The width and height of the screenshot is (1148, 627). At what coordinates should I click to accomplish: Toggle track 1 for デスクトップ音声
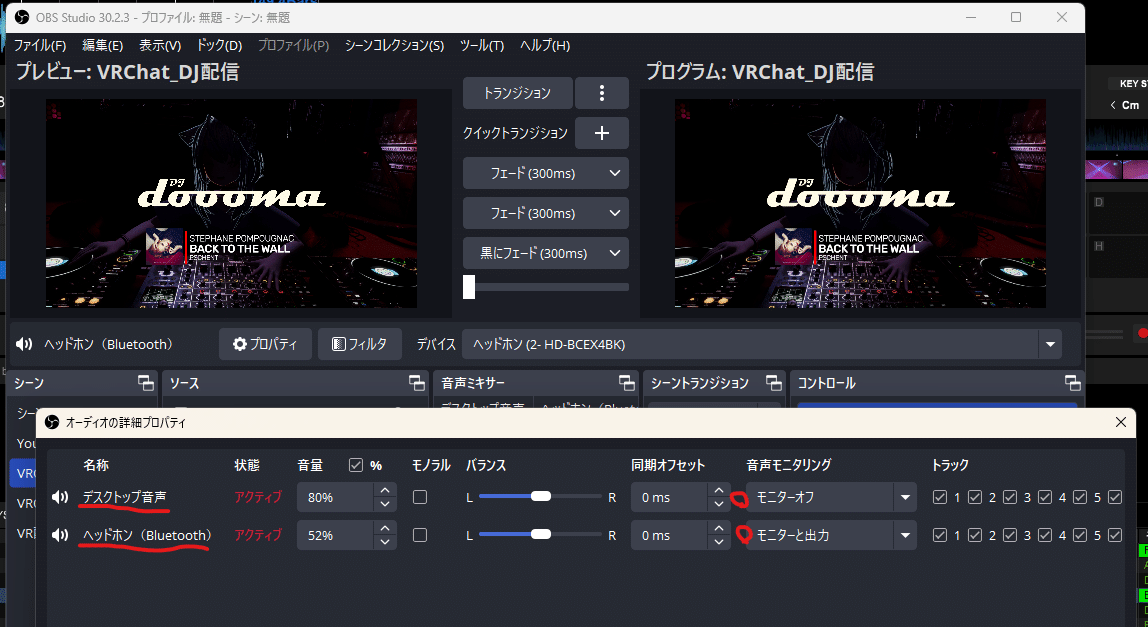tap(940, 497)
